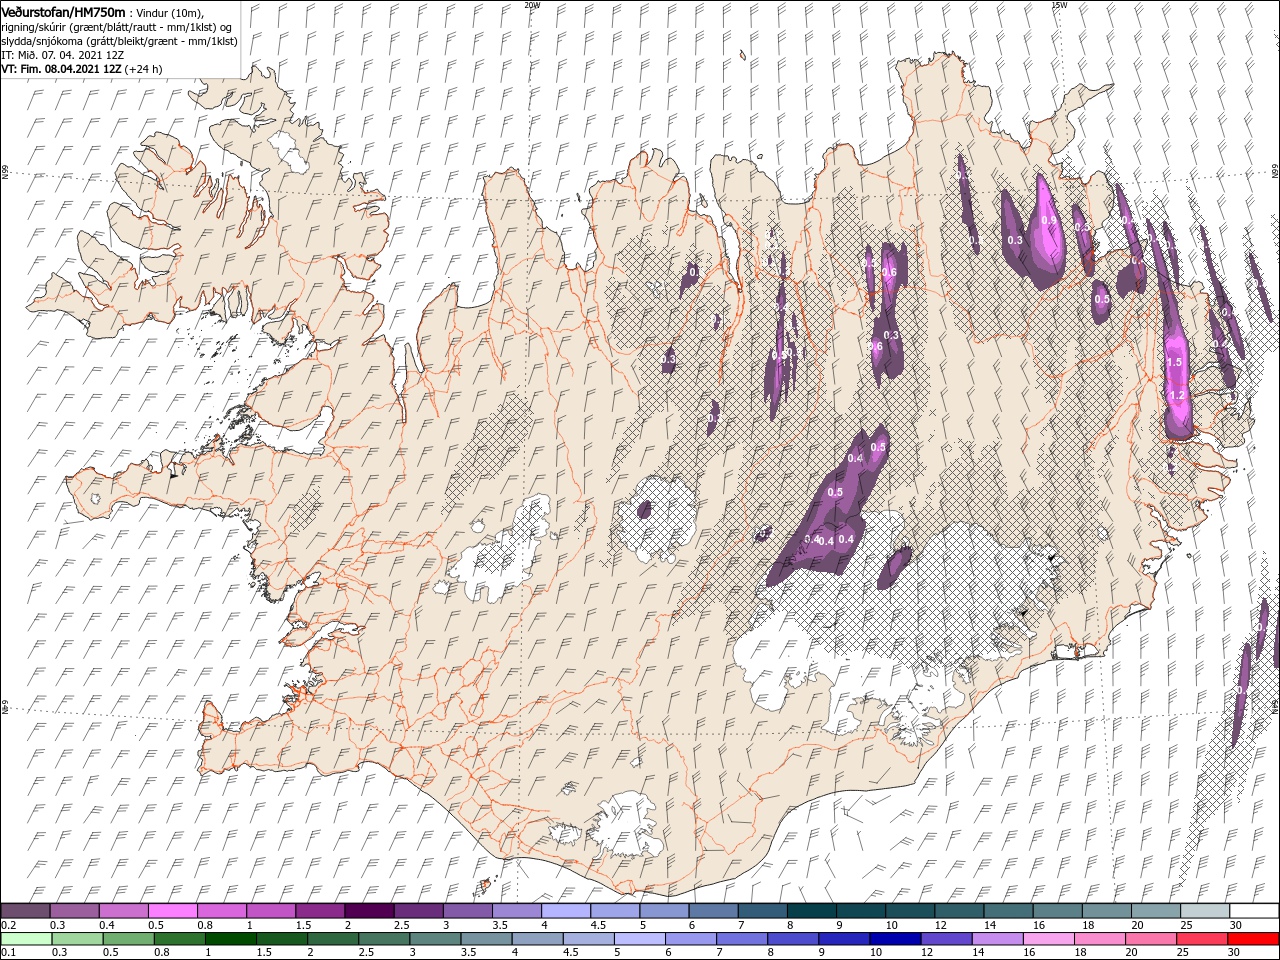Click the slydda/snjókoma legend description line
The width and height of the screenshot is (1280, 960).
tap(119, 41)
